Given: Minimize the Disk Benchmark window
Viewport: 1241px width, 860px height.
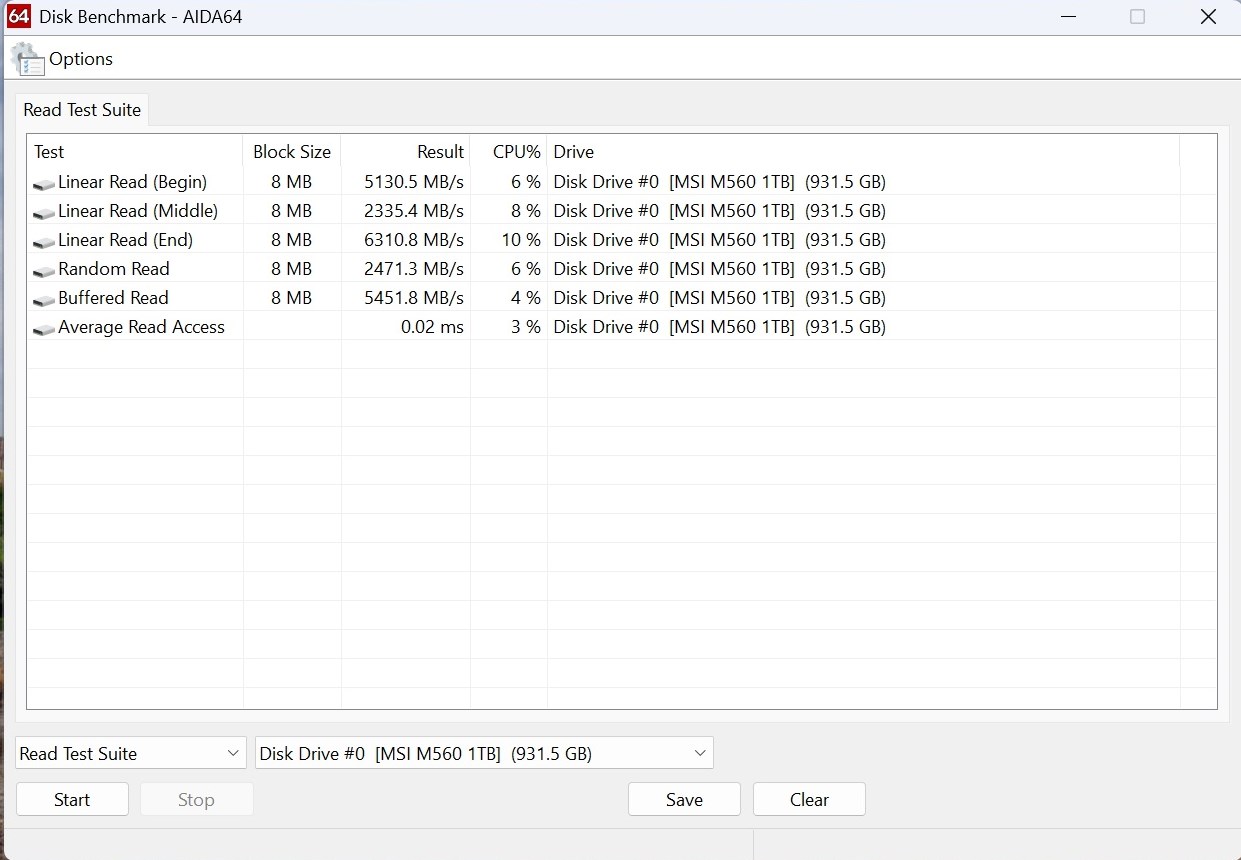Looking at the screenshot, I should click(x=1067, y=17).
